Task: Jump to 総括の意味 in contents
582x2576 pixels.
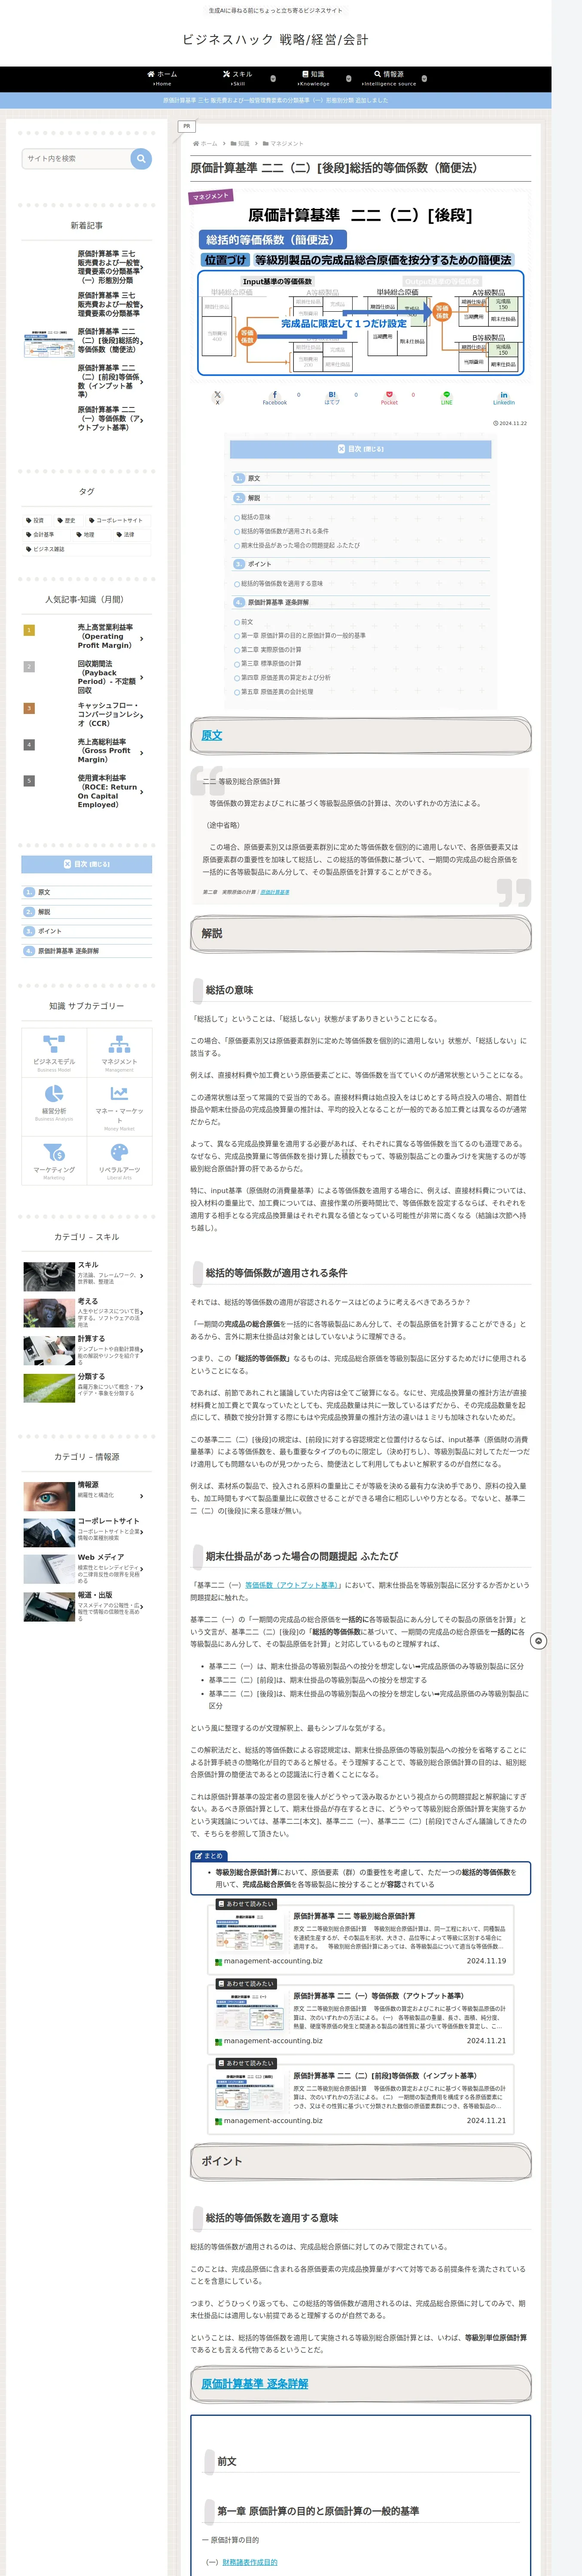Action: point(255,517)
